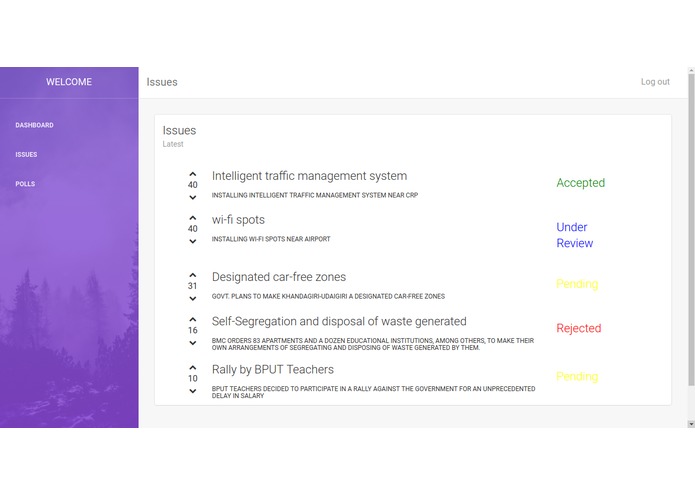Click vote count 40 of traffic management issue
Viewport: 695px width, 494px height.
pyautogui.click(x=192, y=185)
